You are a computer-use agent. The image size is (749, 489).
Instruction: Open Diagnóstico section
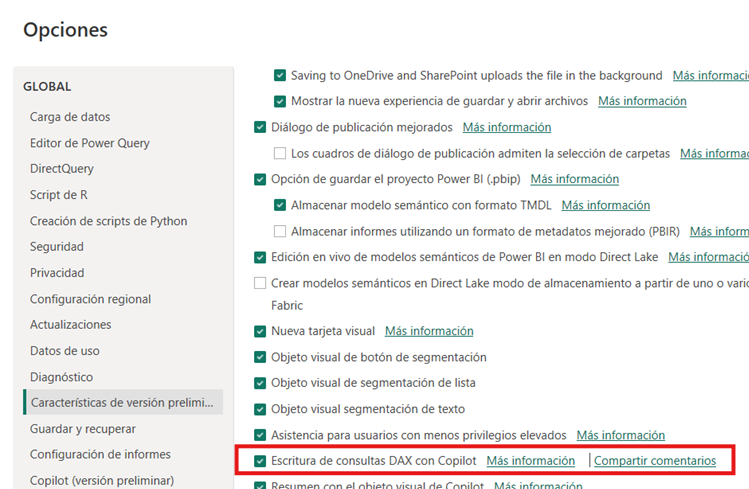point(61,377)
